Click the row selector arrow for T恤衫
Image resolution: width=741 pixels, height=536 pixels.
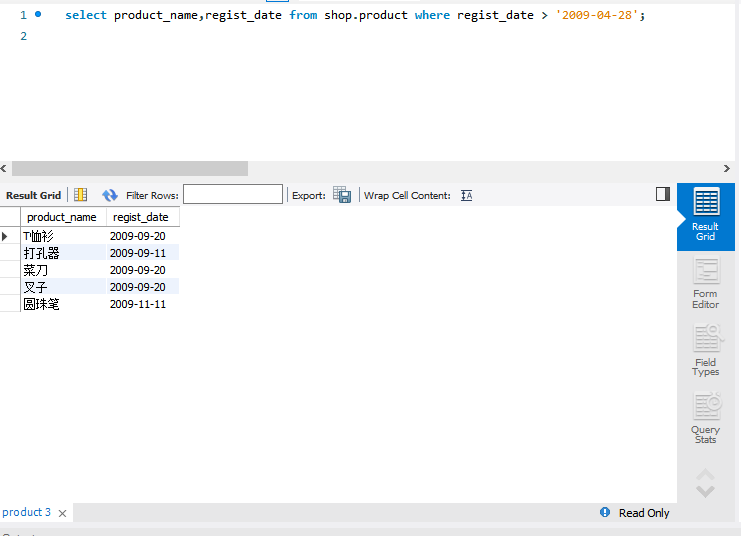[x=5, y=236]
